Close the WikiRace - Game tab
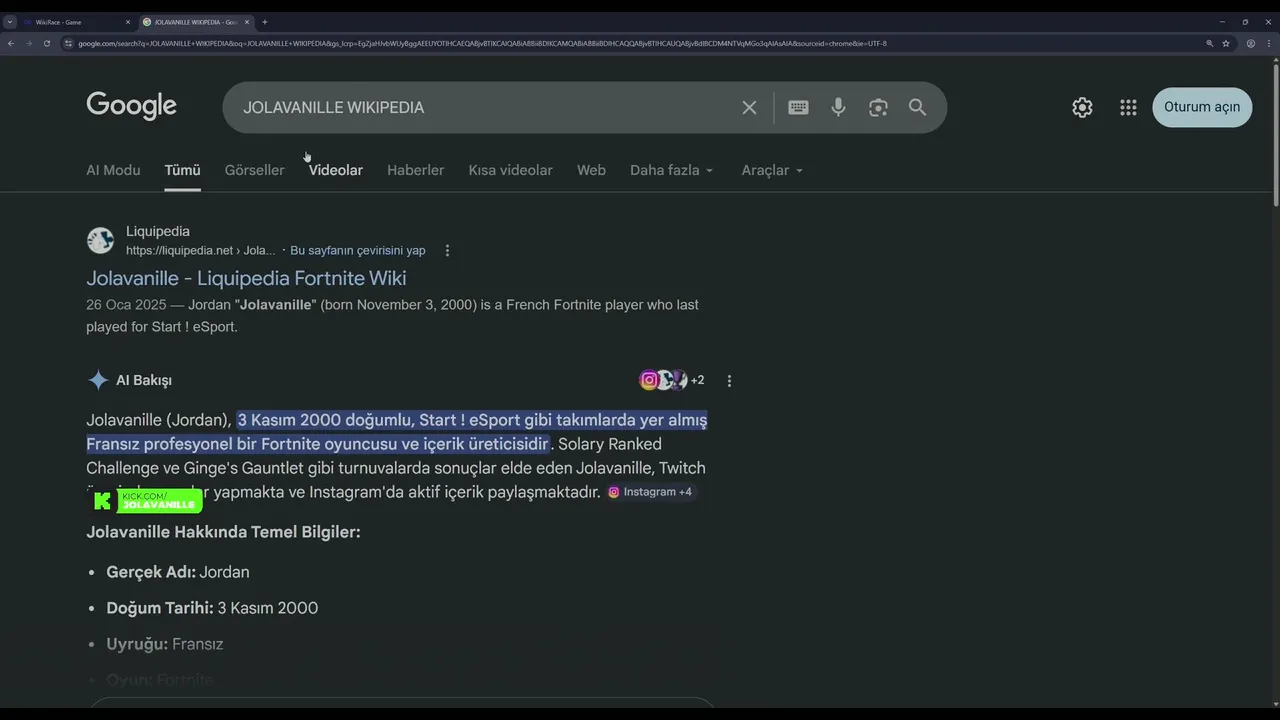The image size is (1280, 720). tap(128, 22)
